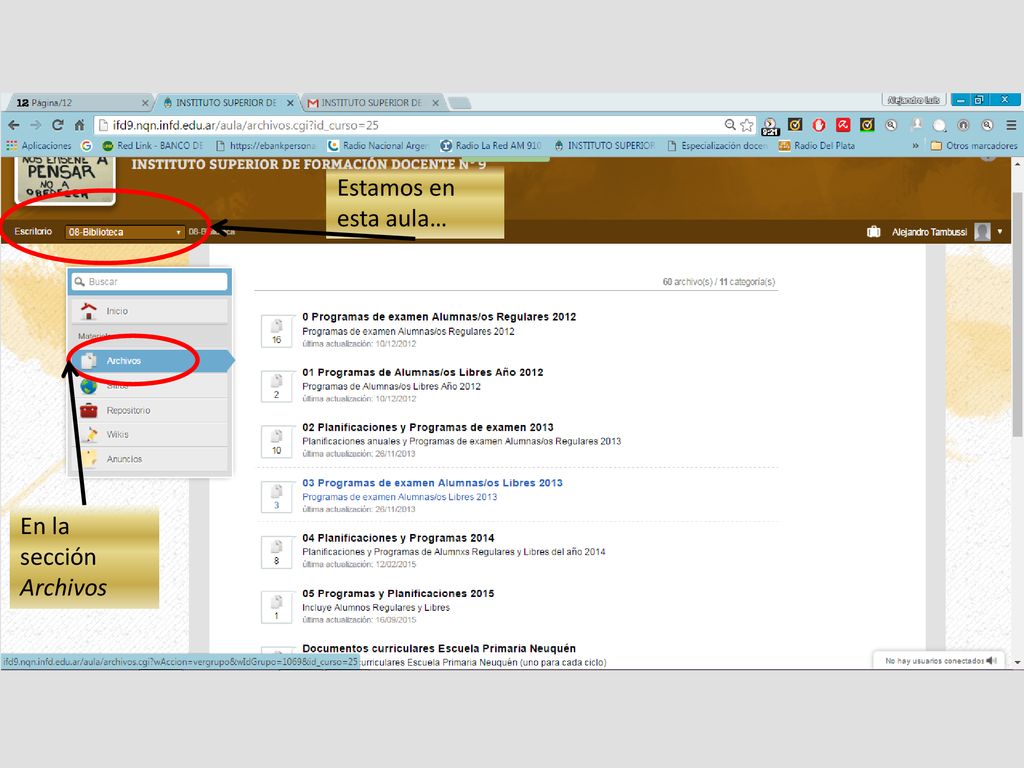Go to Inicio in the sidebar
Screen dimensions: 1024x768
click(150, 311)
